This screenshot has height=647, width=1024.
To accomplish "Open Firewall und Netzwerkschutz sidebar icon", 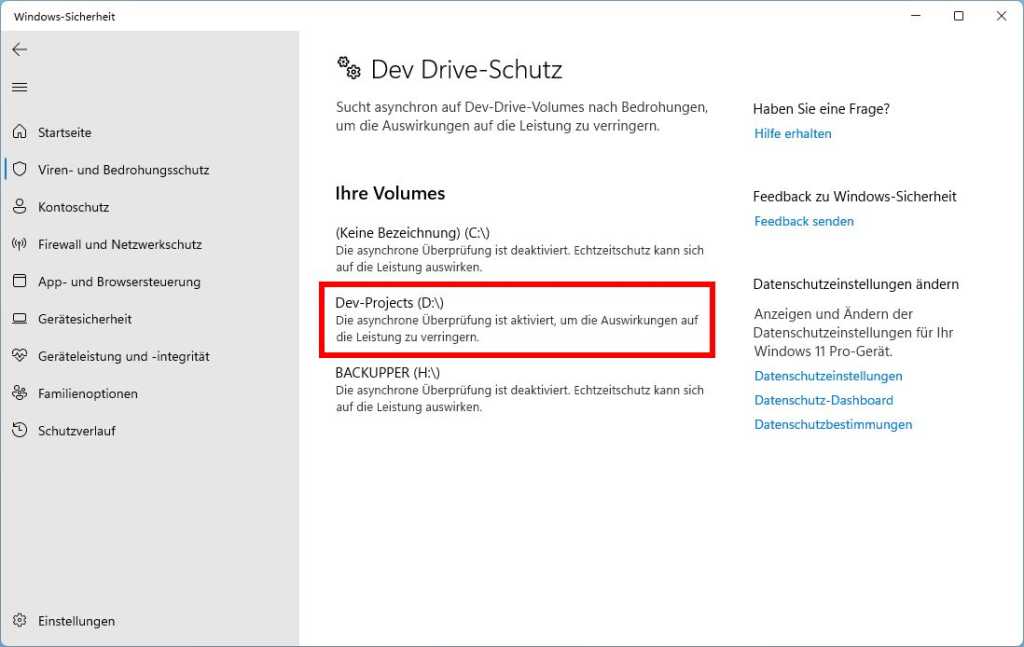I will [20, 244].
